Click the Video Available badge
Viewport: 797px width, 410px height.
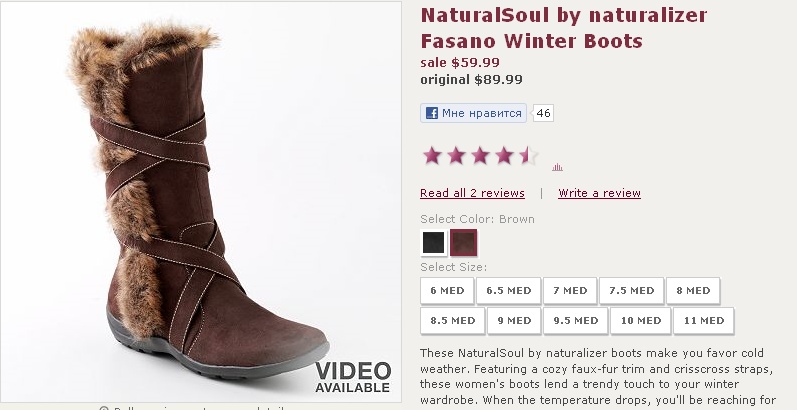coord(352,377)
